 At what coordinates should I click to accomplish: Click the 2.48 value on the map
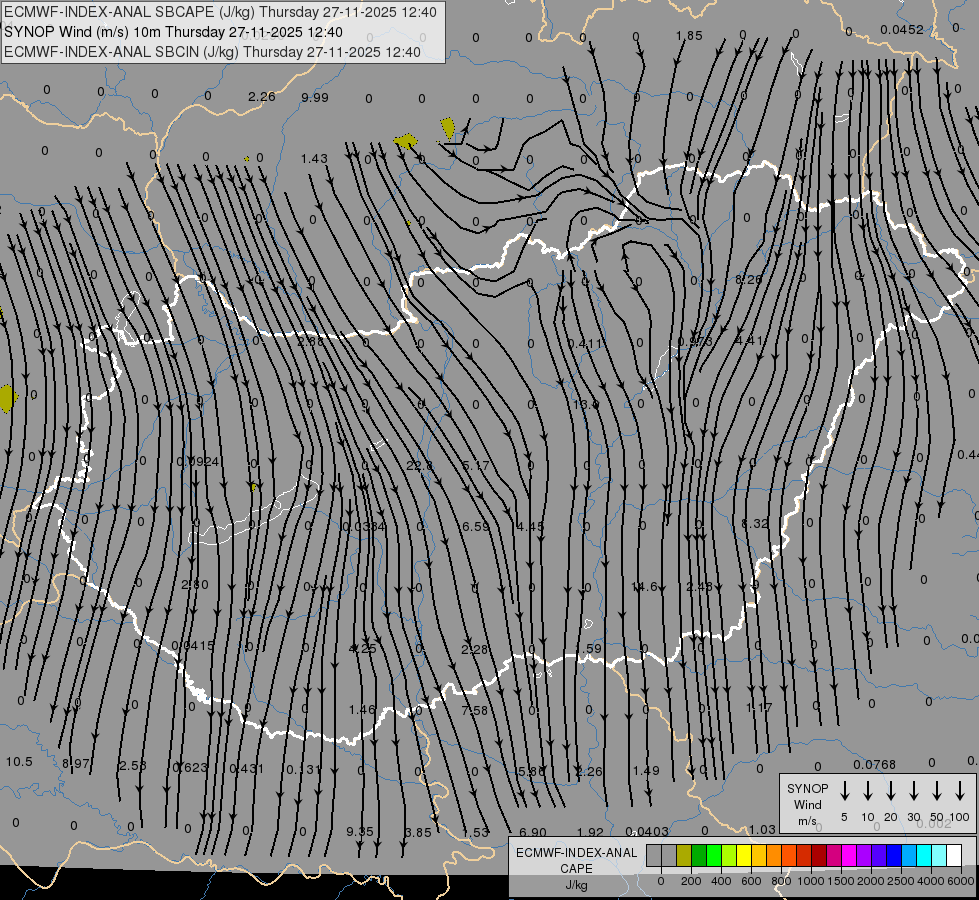[x=699, y=586]
